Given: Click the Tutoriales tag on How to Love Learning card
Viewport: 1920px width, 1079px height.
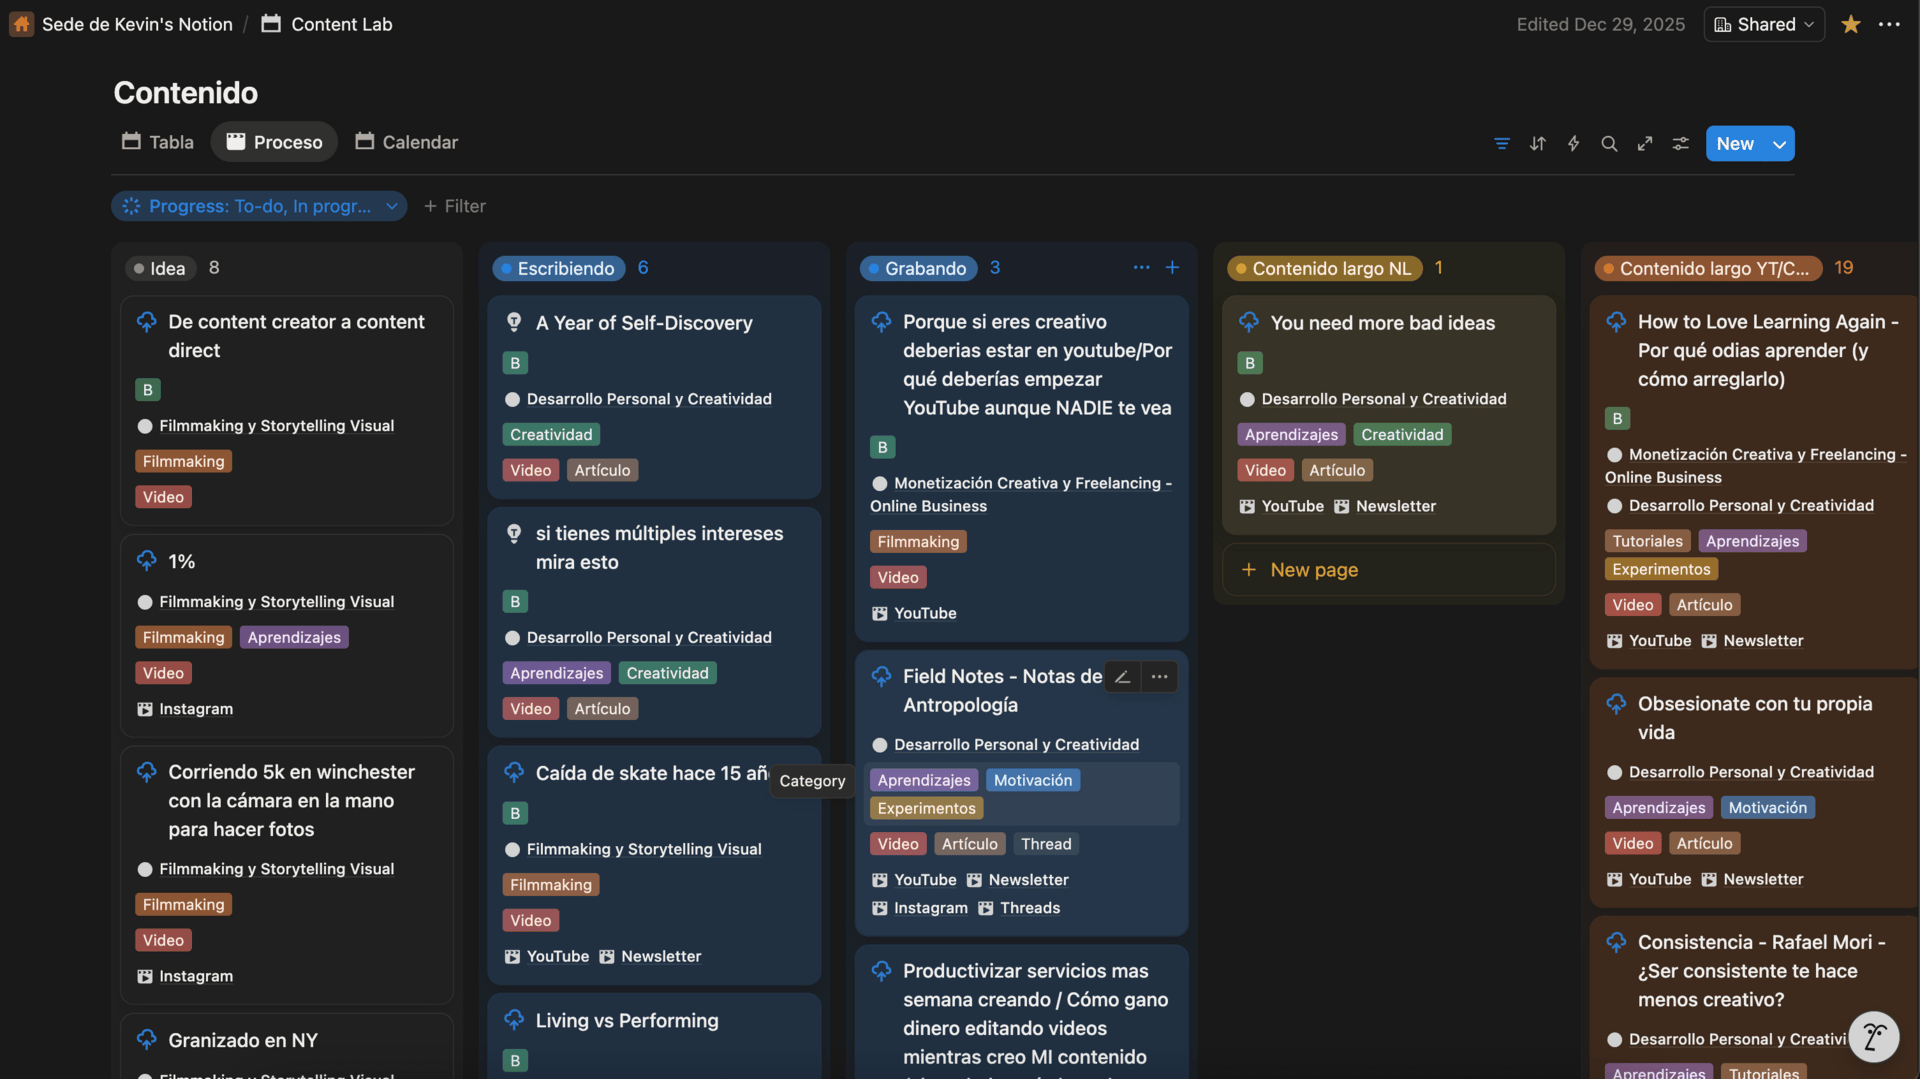Looking at the screenshot, I should 1647,541.
